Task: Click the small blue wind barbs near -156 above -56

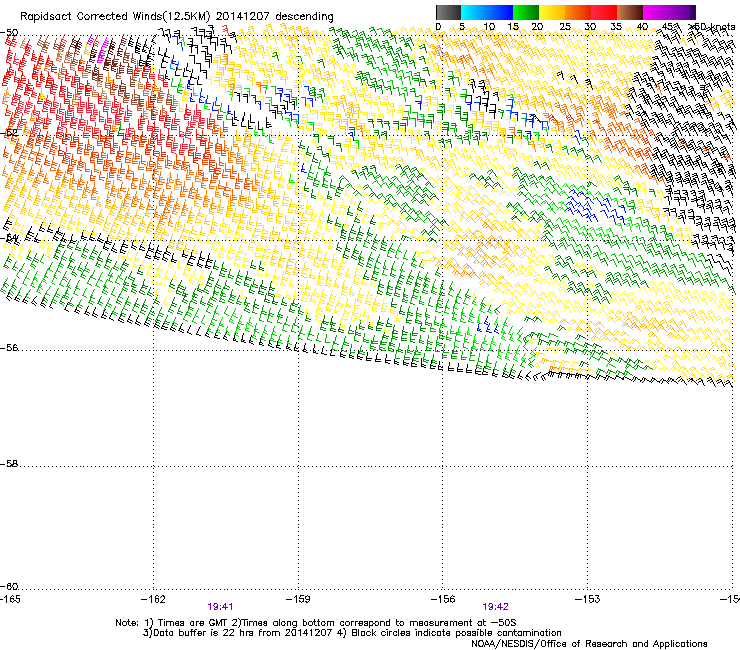Action: click(x=488, y=325)
